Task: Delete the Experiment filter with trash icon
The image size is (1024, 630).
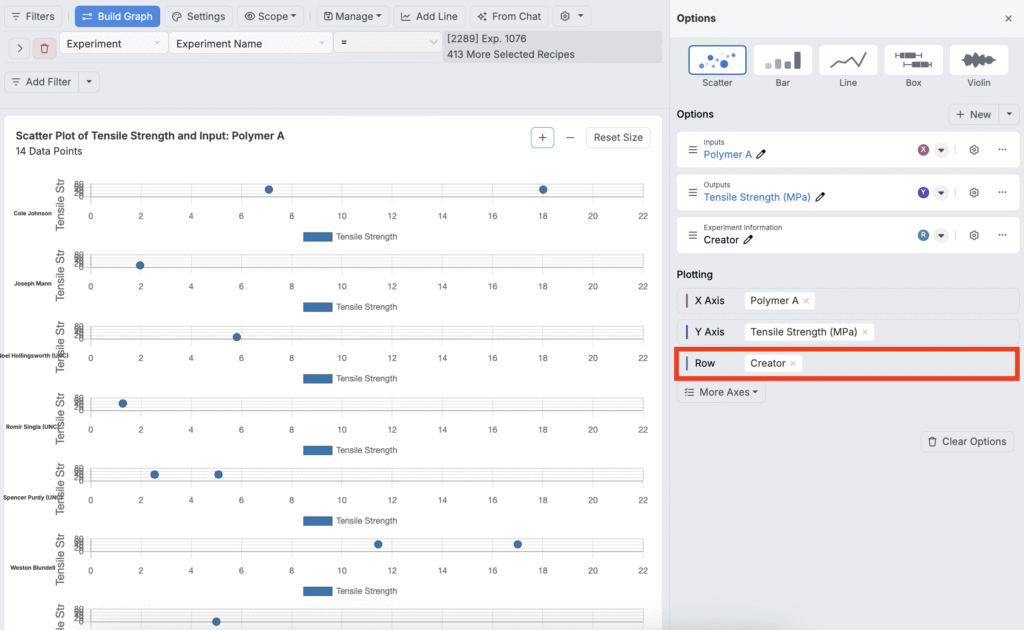Action: pyautogui.click(x=45, y=48)
